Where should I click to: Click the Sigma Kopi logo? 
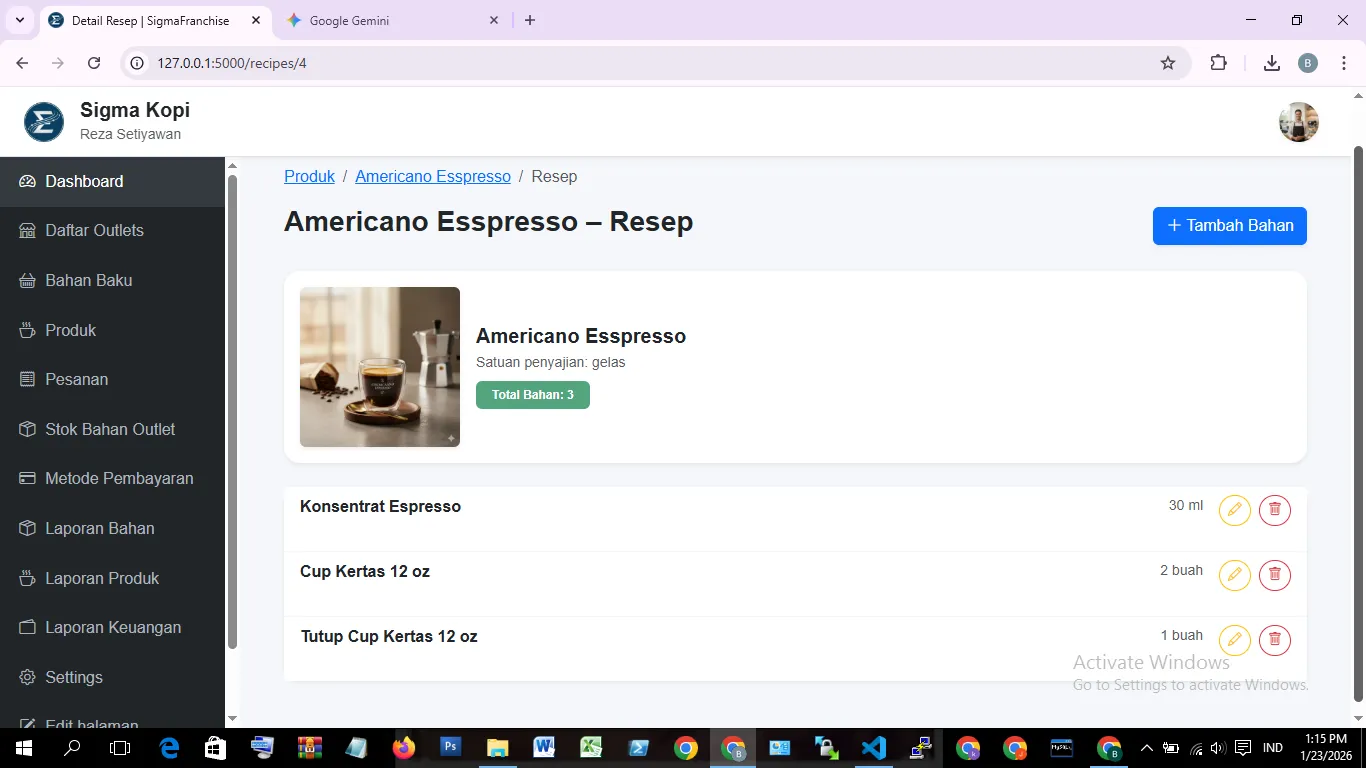(x=44, y=122)
